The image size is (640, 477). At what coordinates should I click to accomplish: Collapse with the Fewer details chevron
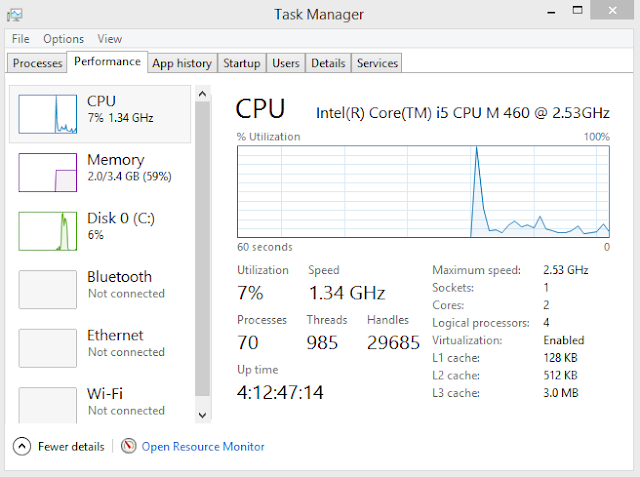tap(22, 446)
